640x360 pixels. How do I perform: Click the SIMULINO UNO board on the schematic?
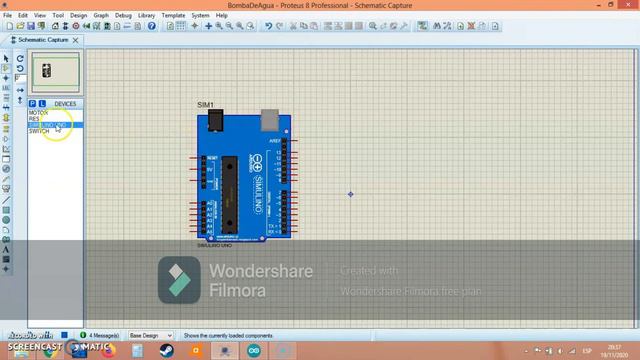[244, 177]
